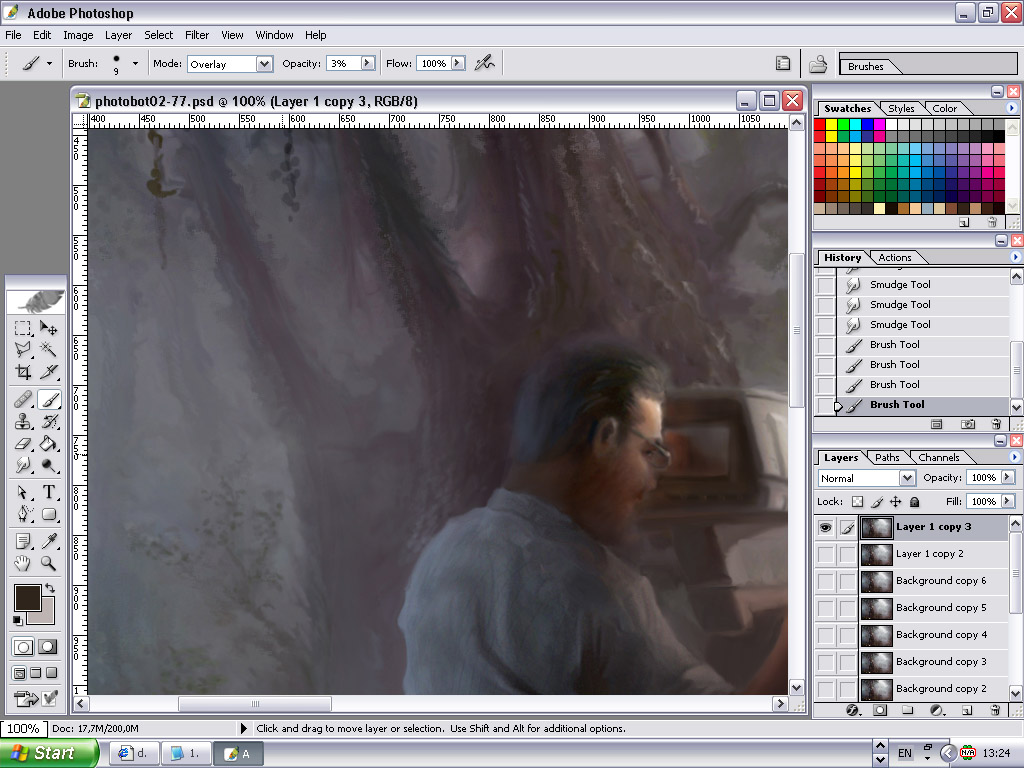Image resolution: width=1024 pixels, height=768 pixels.
Task: Toggle lock all for layer
Action: 914,502
